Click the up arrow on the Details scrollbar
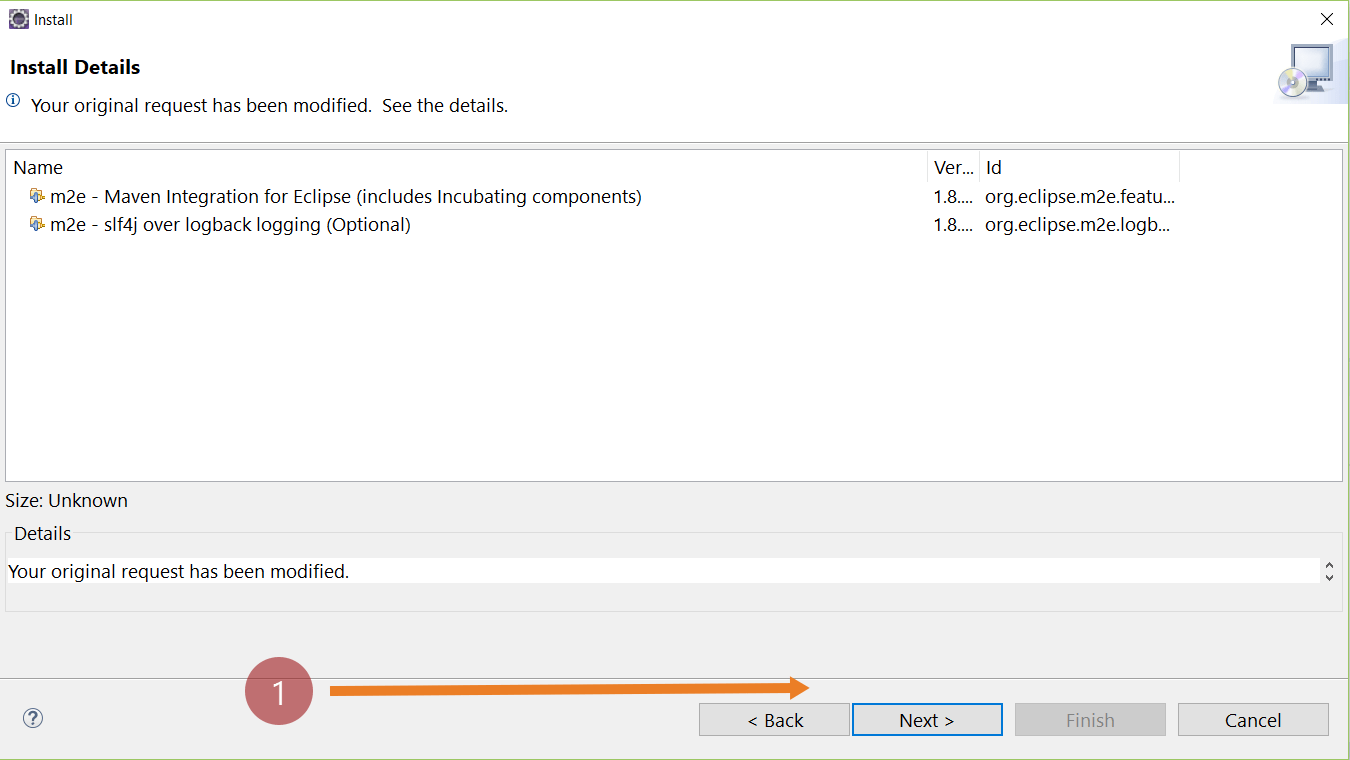Viewport: 1350px width, 760px height. click(x=1330, y=565)
